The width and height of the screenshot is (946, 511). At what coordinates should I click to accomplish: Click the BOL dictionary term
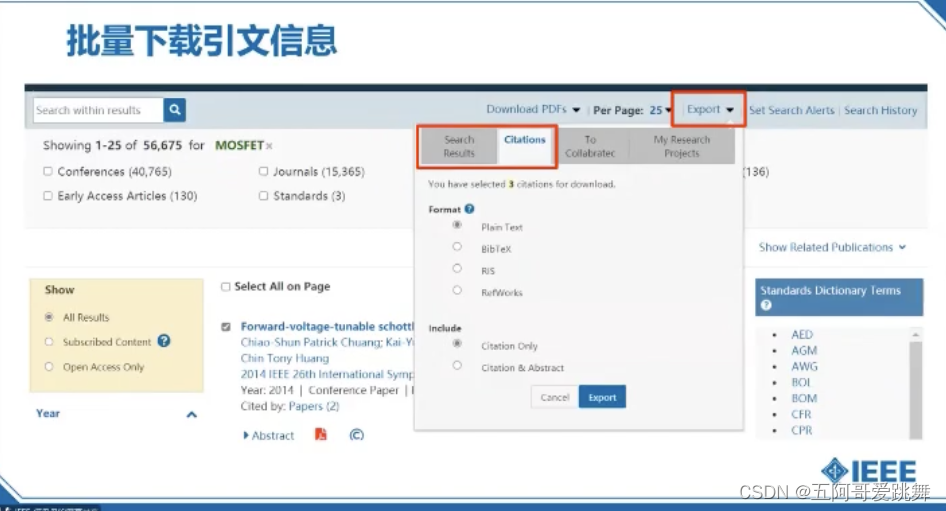(x=801, y=382)
